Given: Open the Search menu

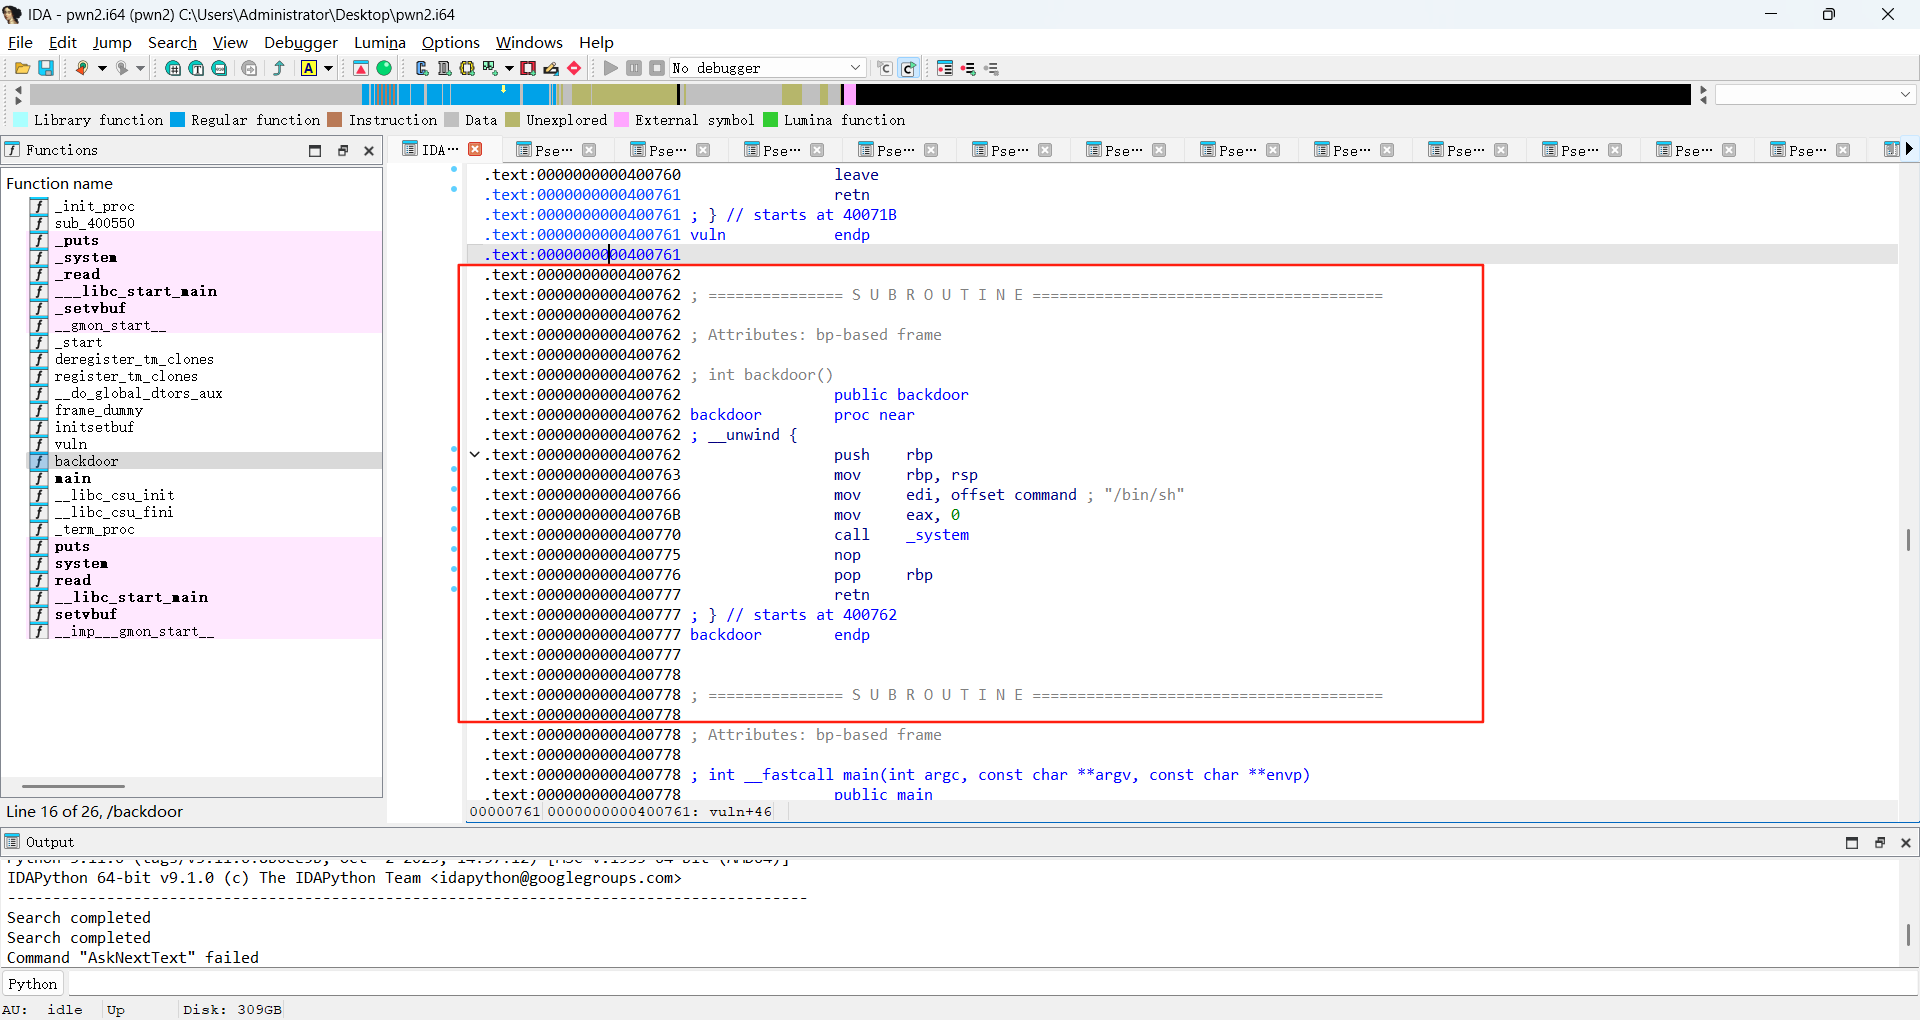Looking at the screenshot, I should (x=172, y=42).
